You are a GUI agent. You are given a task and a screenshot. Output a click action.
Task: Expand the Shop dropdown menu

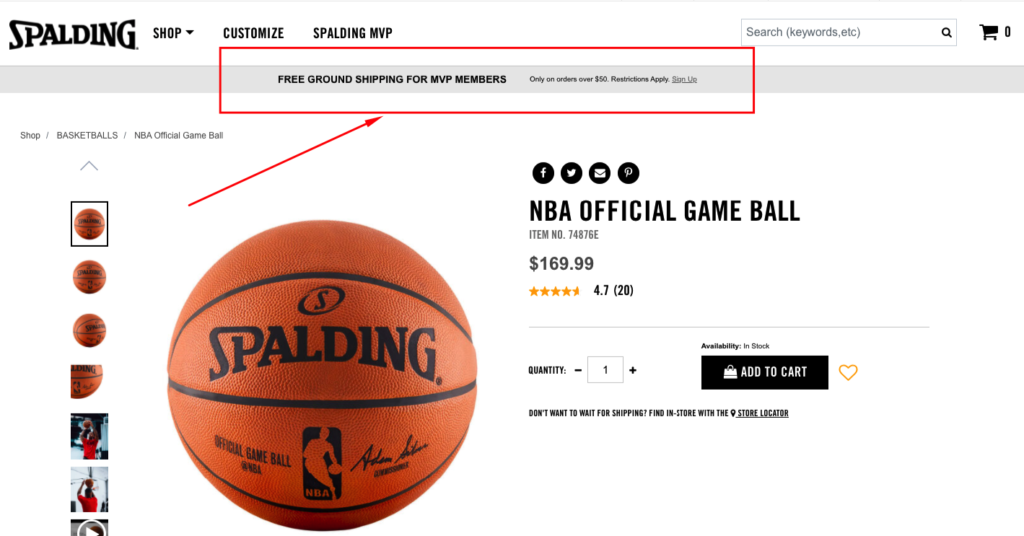tap(173, 33)
